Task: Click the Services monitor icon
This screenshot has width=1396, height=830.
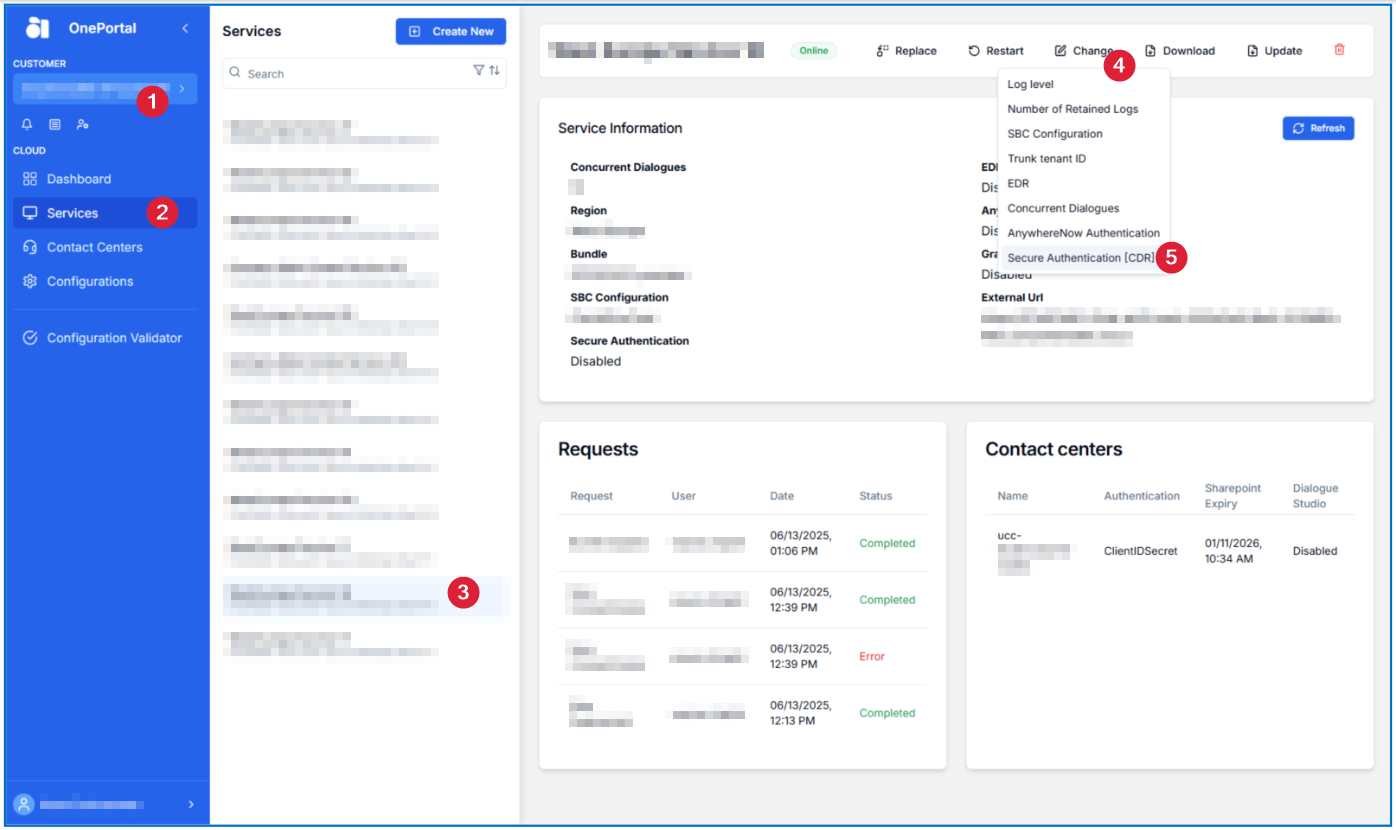Action: coord(30,213)
